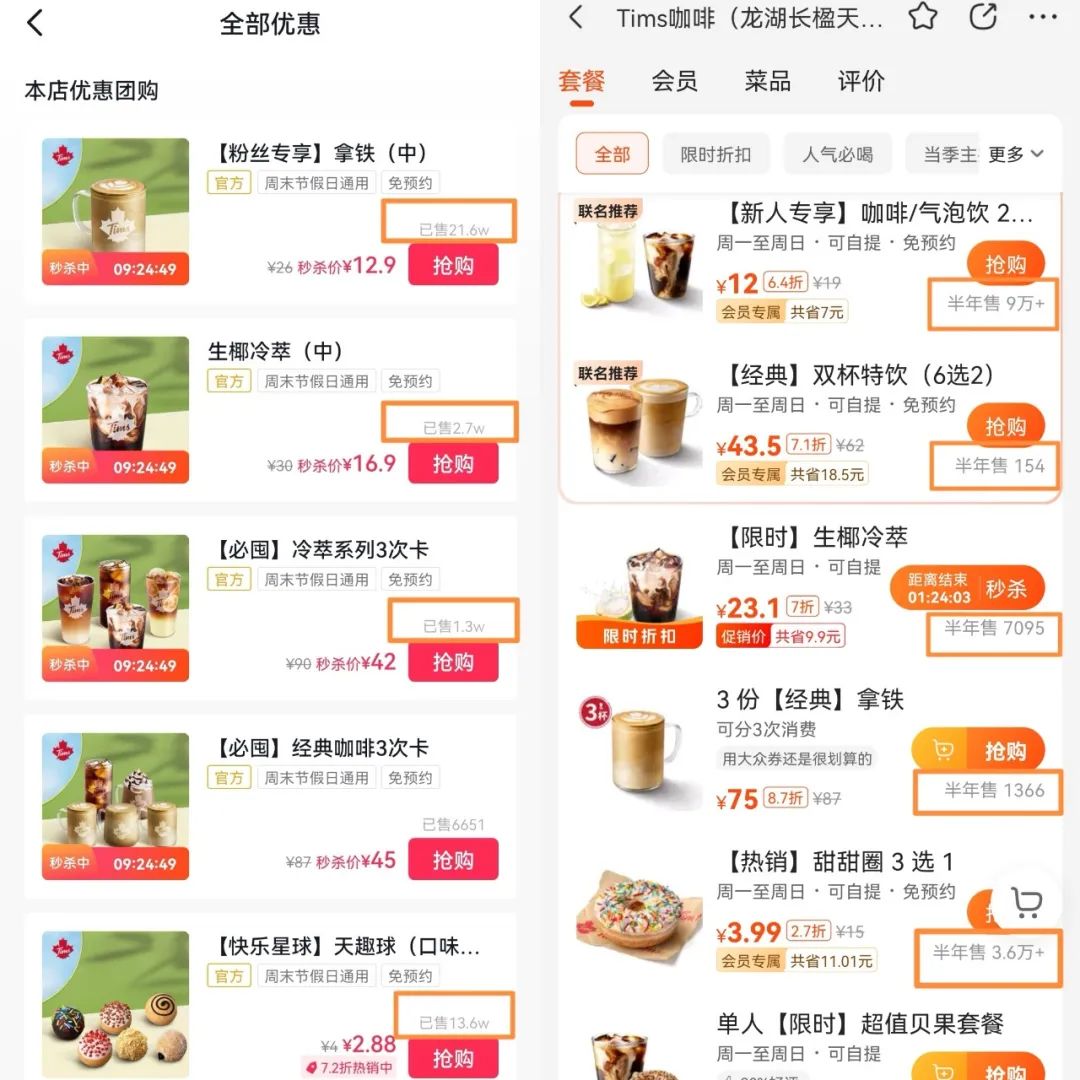Screen dimensions: 1080x1080
Task: Tap the back arrow beside 全部优惠
Action: point(35,23)
